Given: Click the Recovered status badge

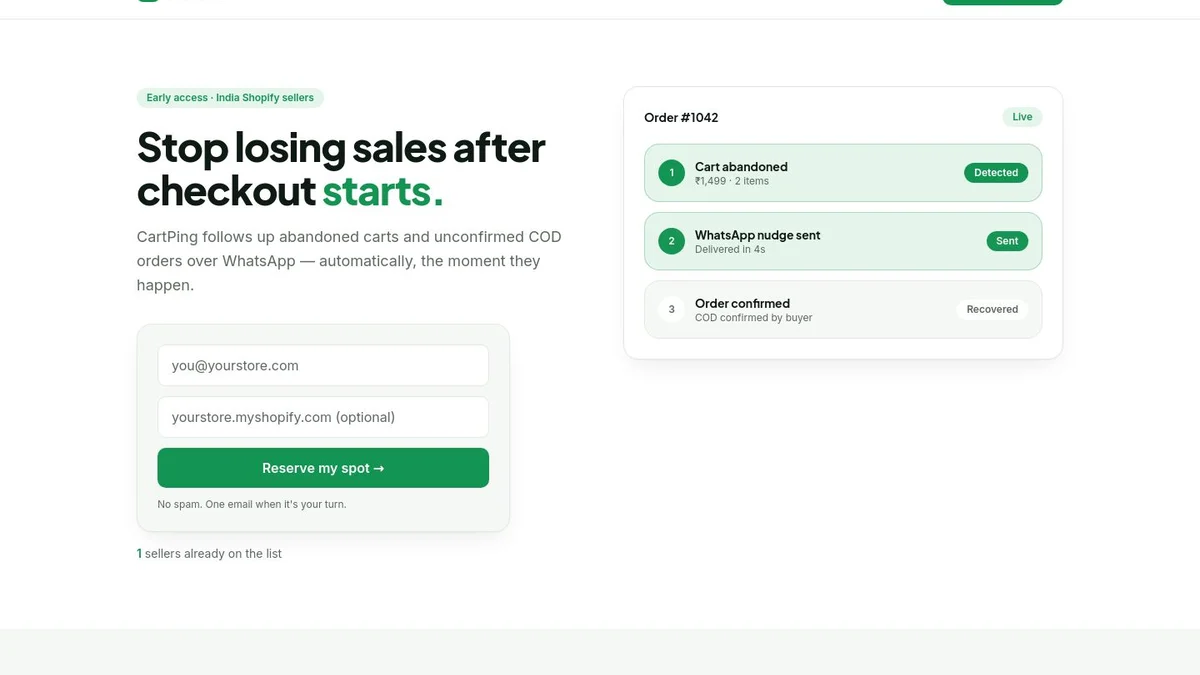Looking at the screenshot, I should point(992,309).
